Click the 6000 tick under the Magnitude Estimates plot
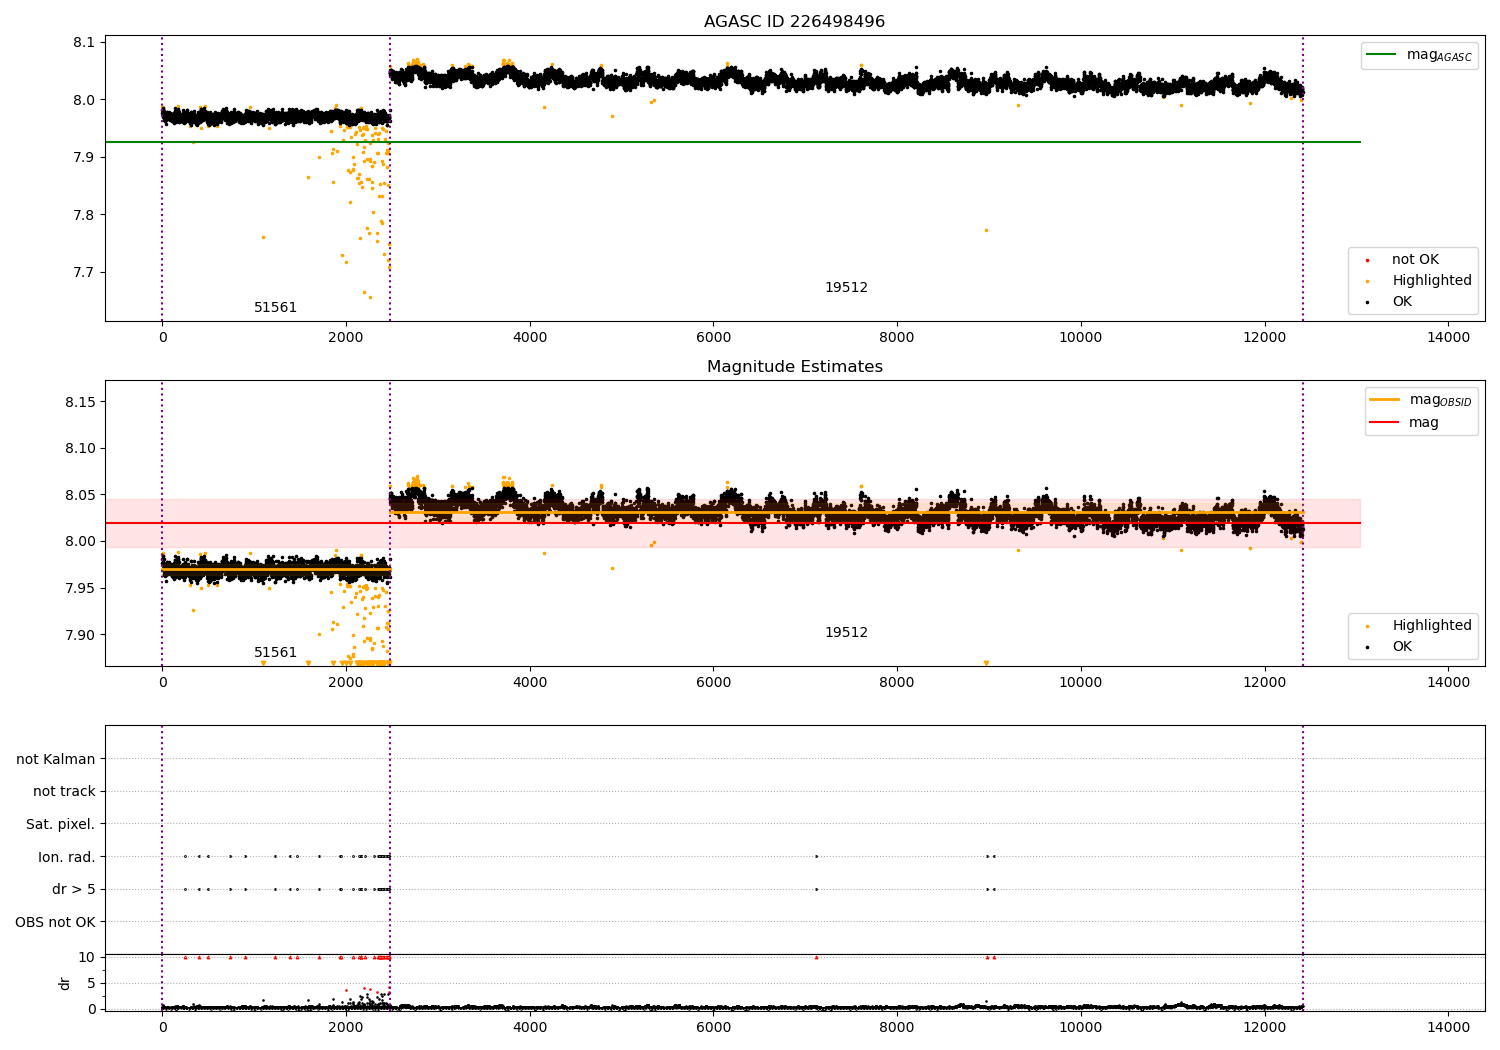Image resolution: width=1500 pixels, height=1050 pixels. coord(713,682)
